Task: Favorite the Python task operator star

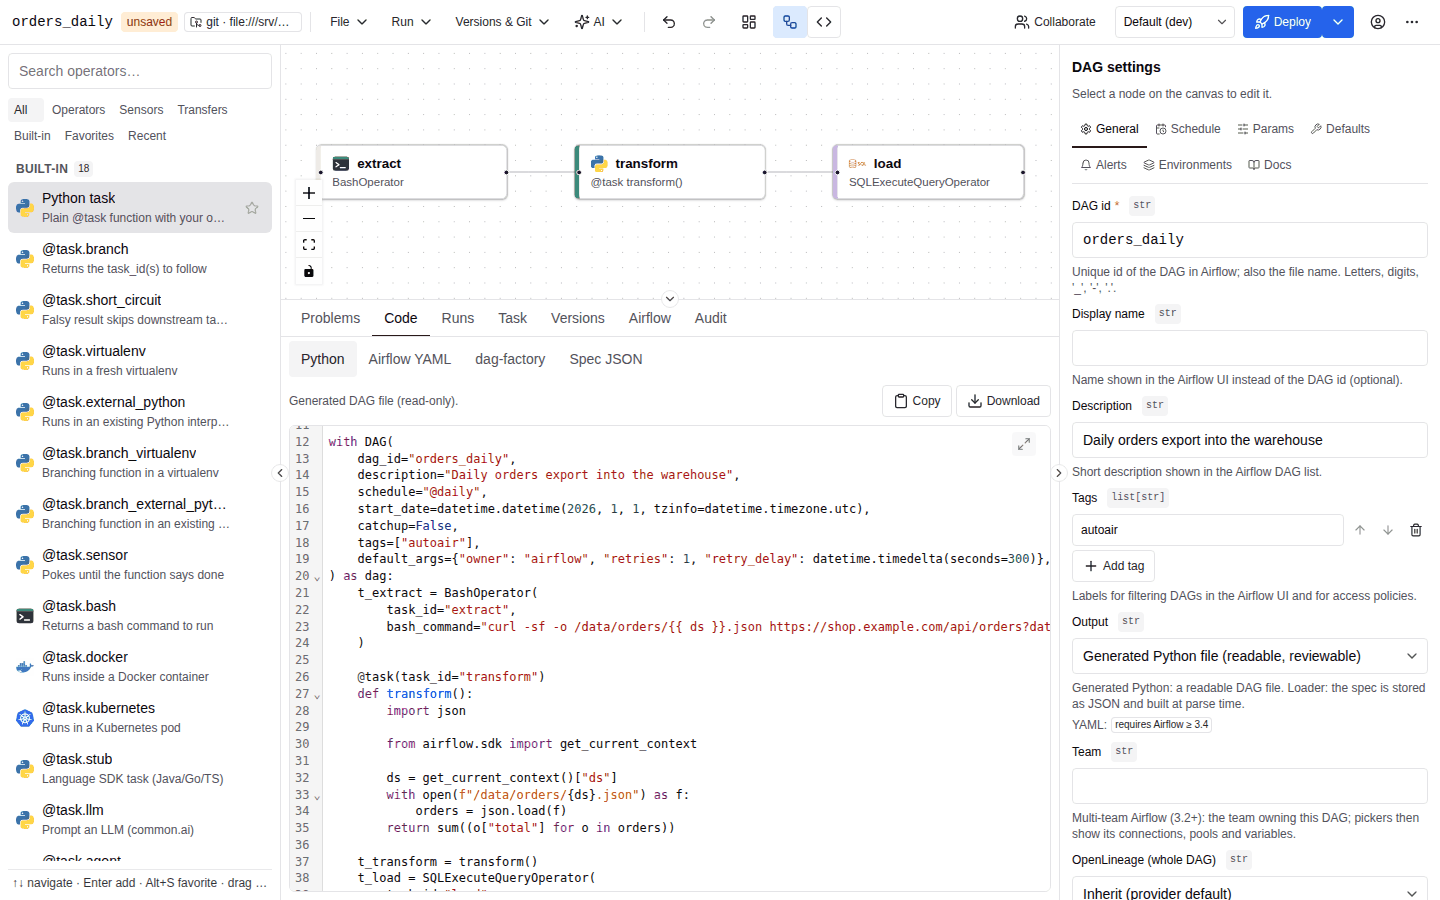Action: pyautogui.click(x=252, y=208)
